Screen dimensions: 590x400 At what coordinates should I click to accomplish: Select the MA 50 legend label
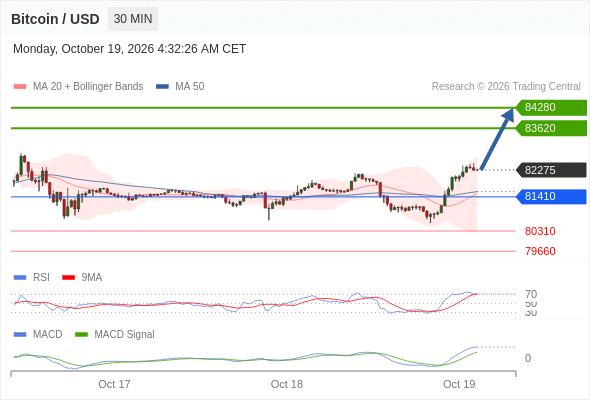(190, 87)
